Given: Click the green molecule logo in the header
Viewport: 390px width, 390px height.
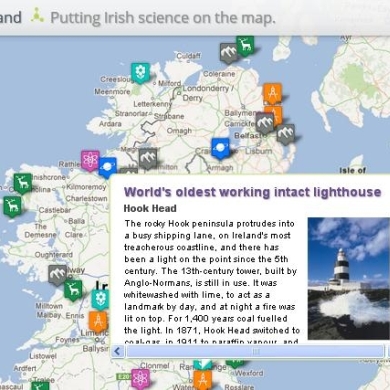Looking at the screenshot, I should (x=37, y=16).
